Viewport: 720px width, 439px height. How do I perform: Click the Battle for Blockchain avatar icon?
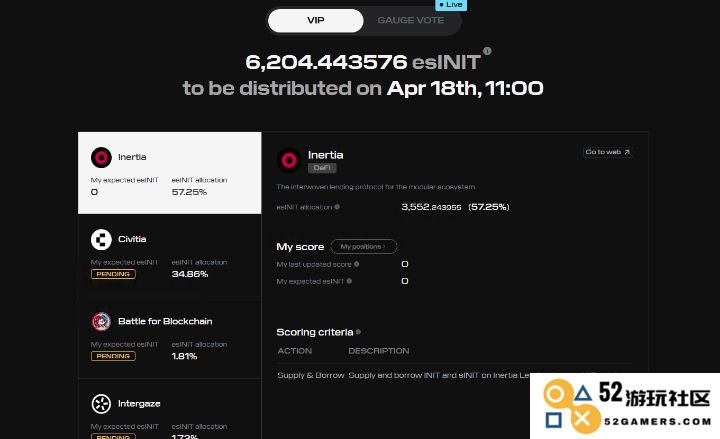click(101, 322)
